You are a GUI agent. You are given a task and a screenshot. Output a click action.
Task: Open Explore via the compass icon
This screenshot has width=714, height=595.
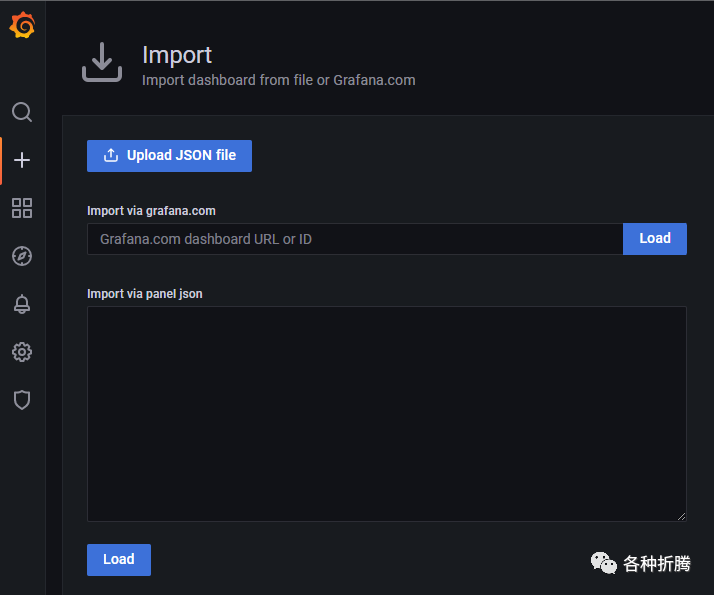pos(22,257)
